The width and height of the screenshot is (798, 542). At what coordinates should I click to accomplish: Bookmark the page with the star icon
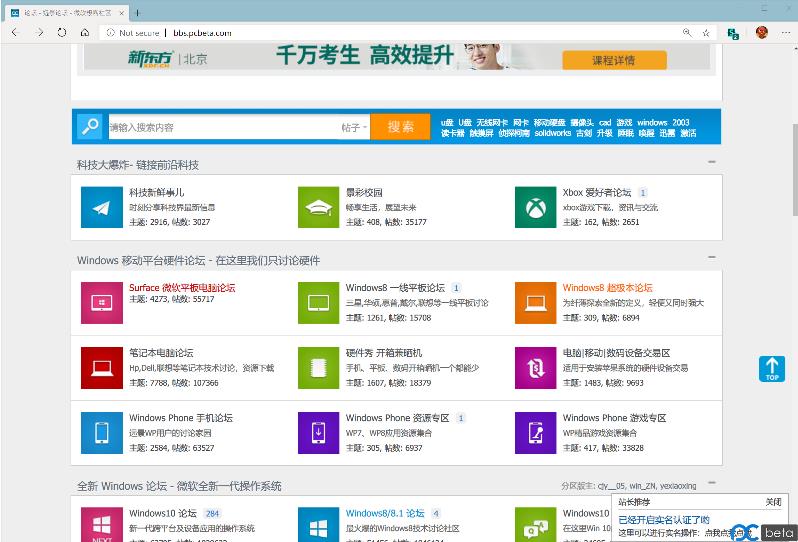point(706,32)
